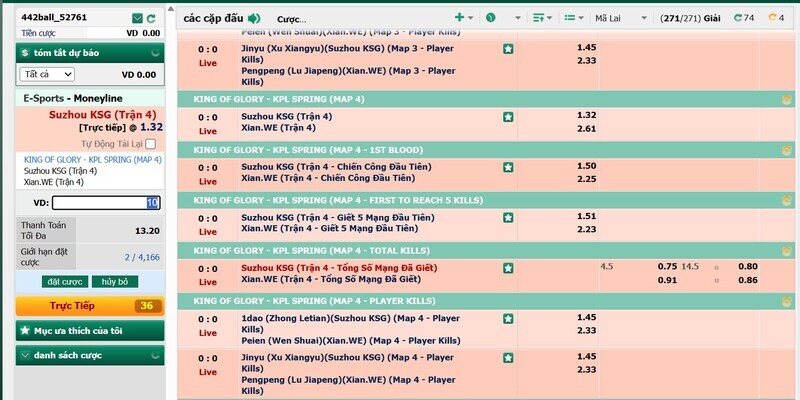Screen dimensions: 800x400
Task: Click the KING OF GLORY - KPL SPRING (MAP 4) bet slip link
Action: pos(92,160)
